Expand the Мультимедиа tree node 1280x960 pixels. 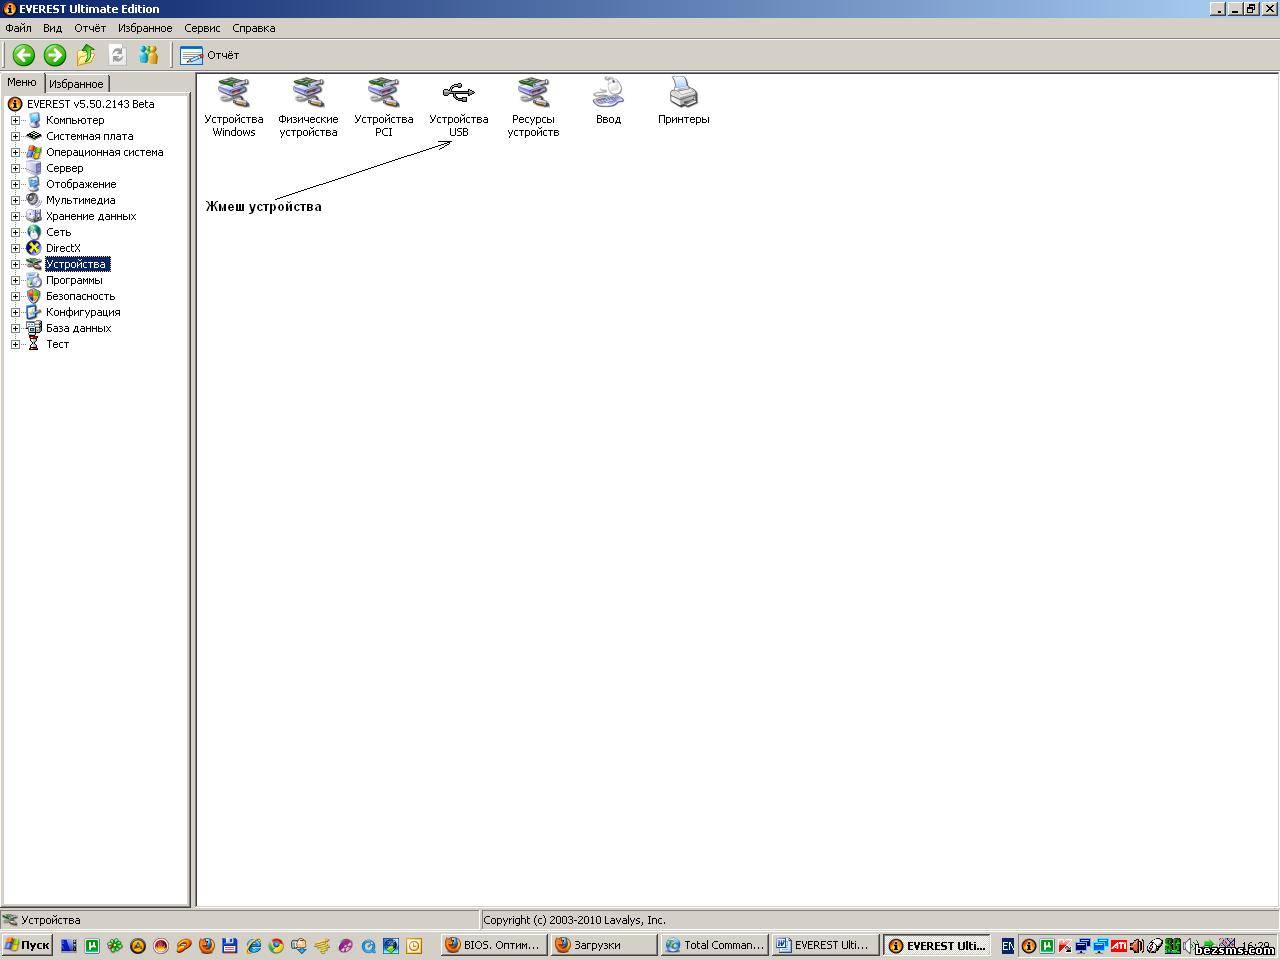15,200
